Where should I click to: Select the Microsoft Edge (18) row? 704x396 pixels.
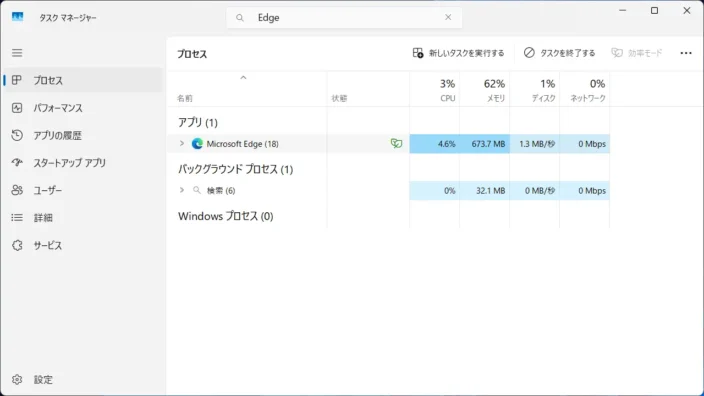[388, 144]
